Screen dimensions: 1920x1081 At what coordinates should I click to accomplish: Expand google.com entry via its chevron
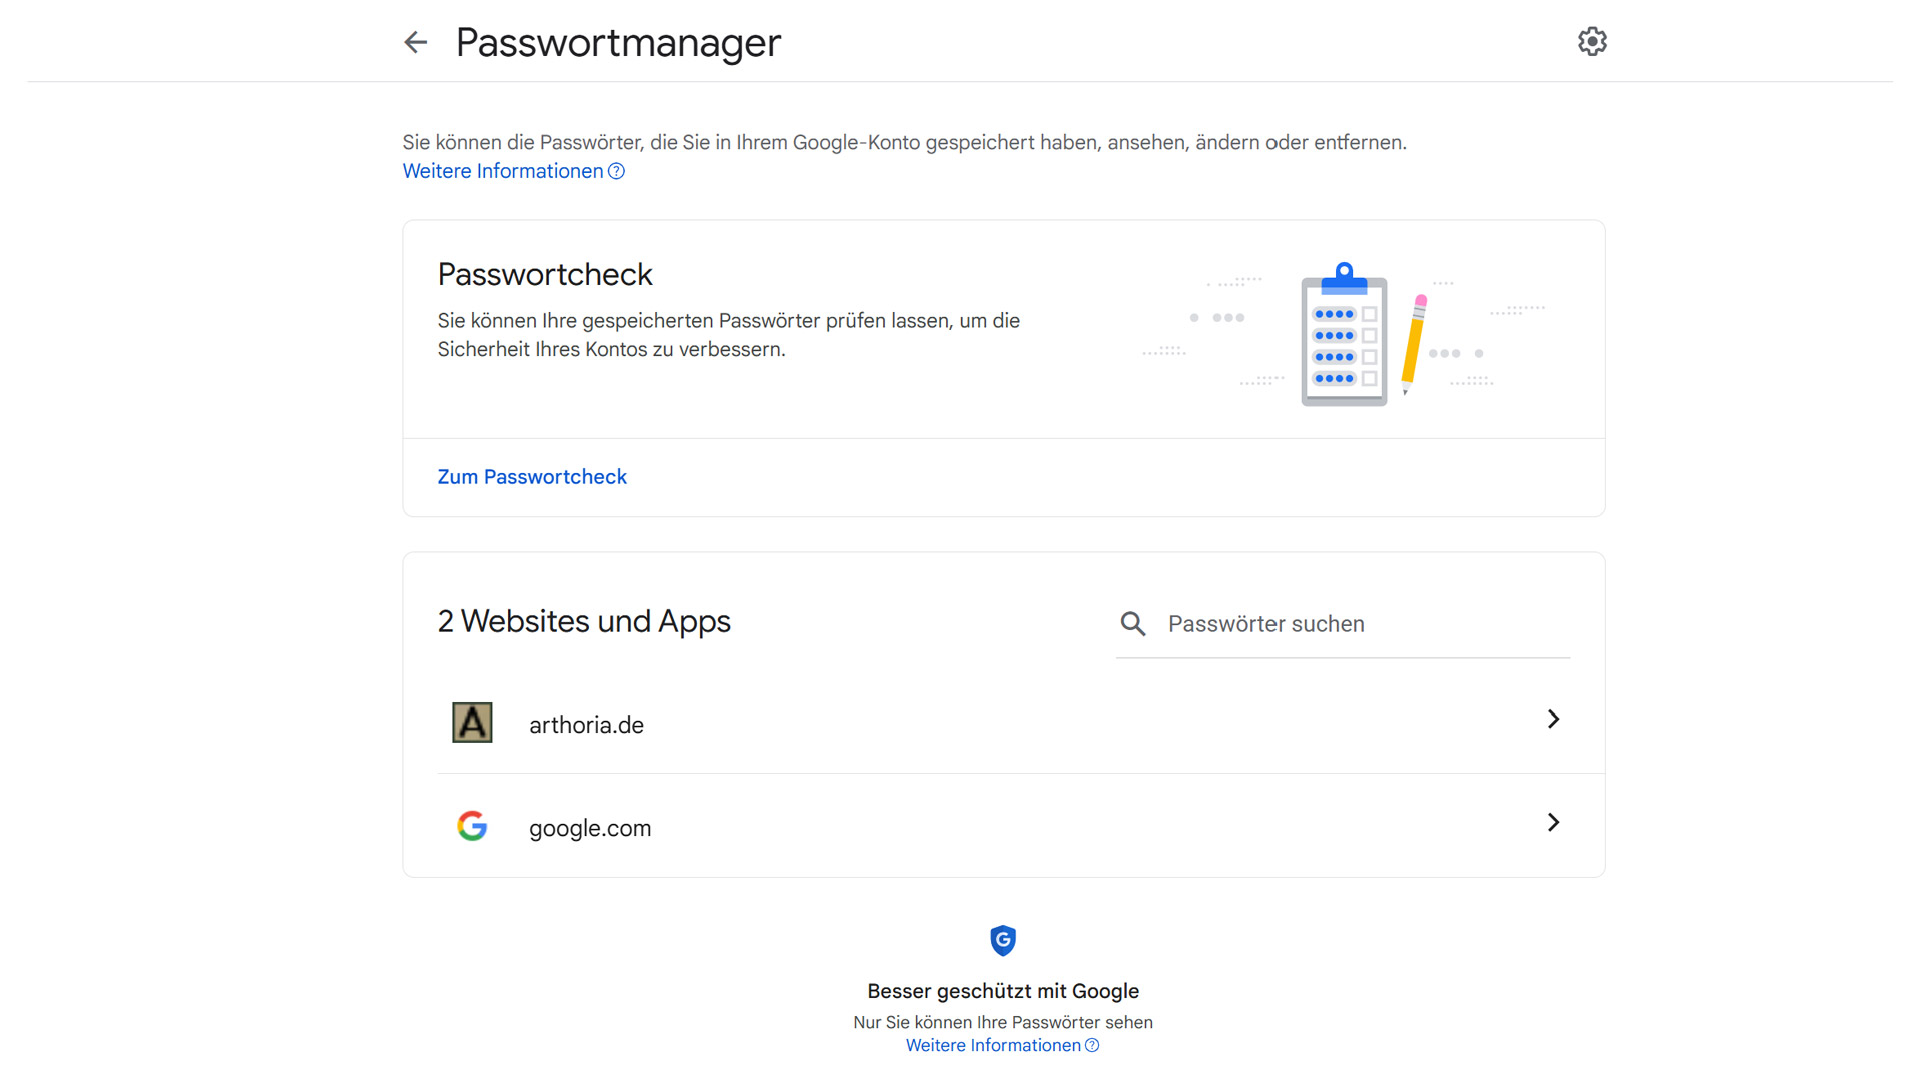1553,822
